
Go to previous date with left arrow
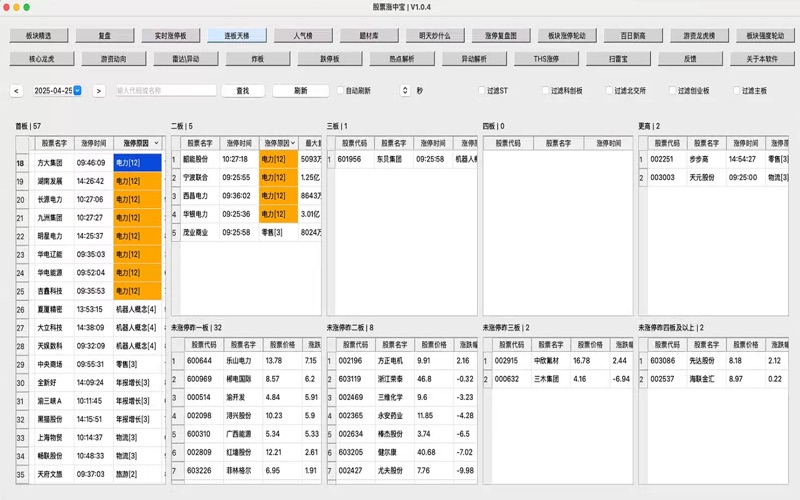pyautogui.click(x=17, y=91)
